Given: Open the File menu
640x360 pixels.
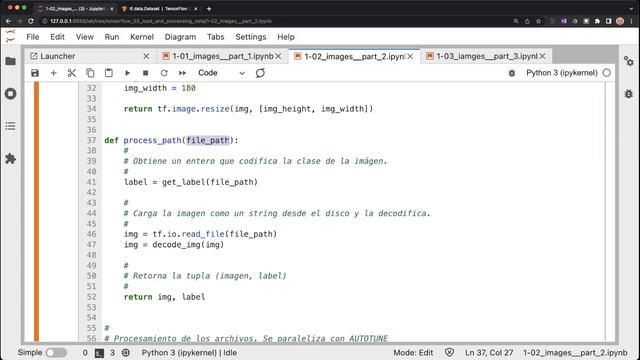Looking at the screenshot, I should pos(33,37).
